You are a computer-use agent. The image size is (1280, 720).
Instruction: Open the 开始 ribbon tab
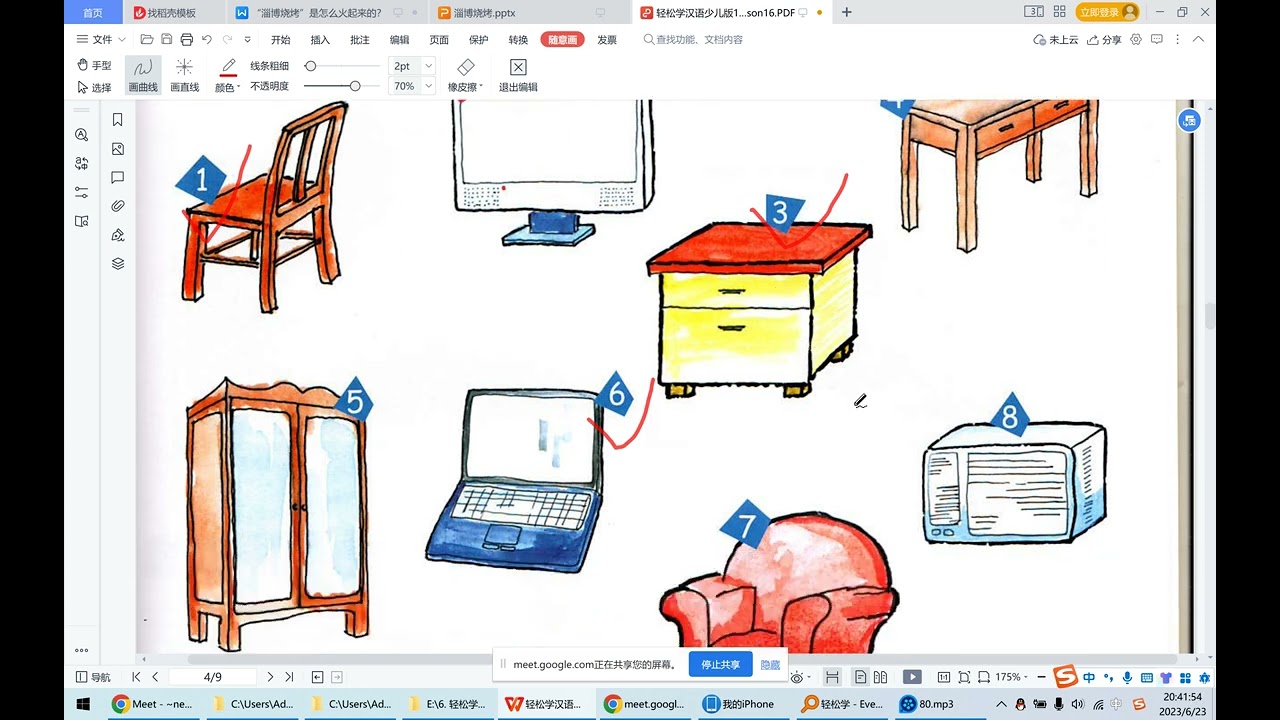pos(280,40)
